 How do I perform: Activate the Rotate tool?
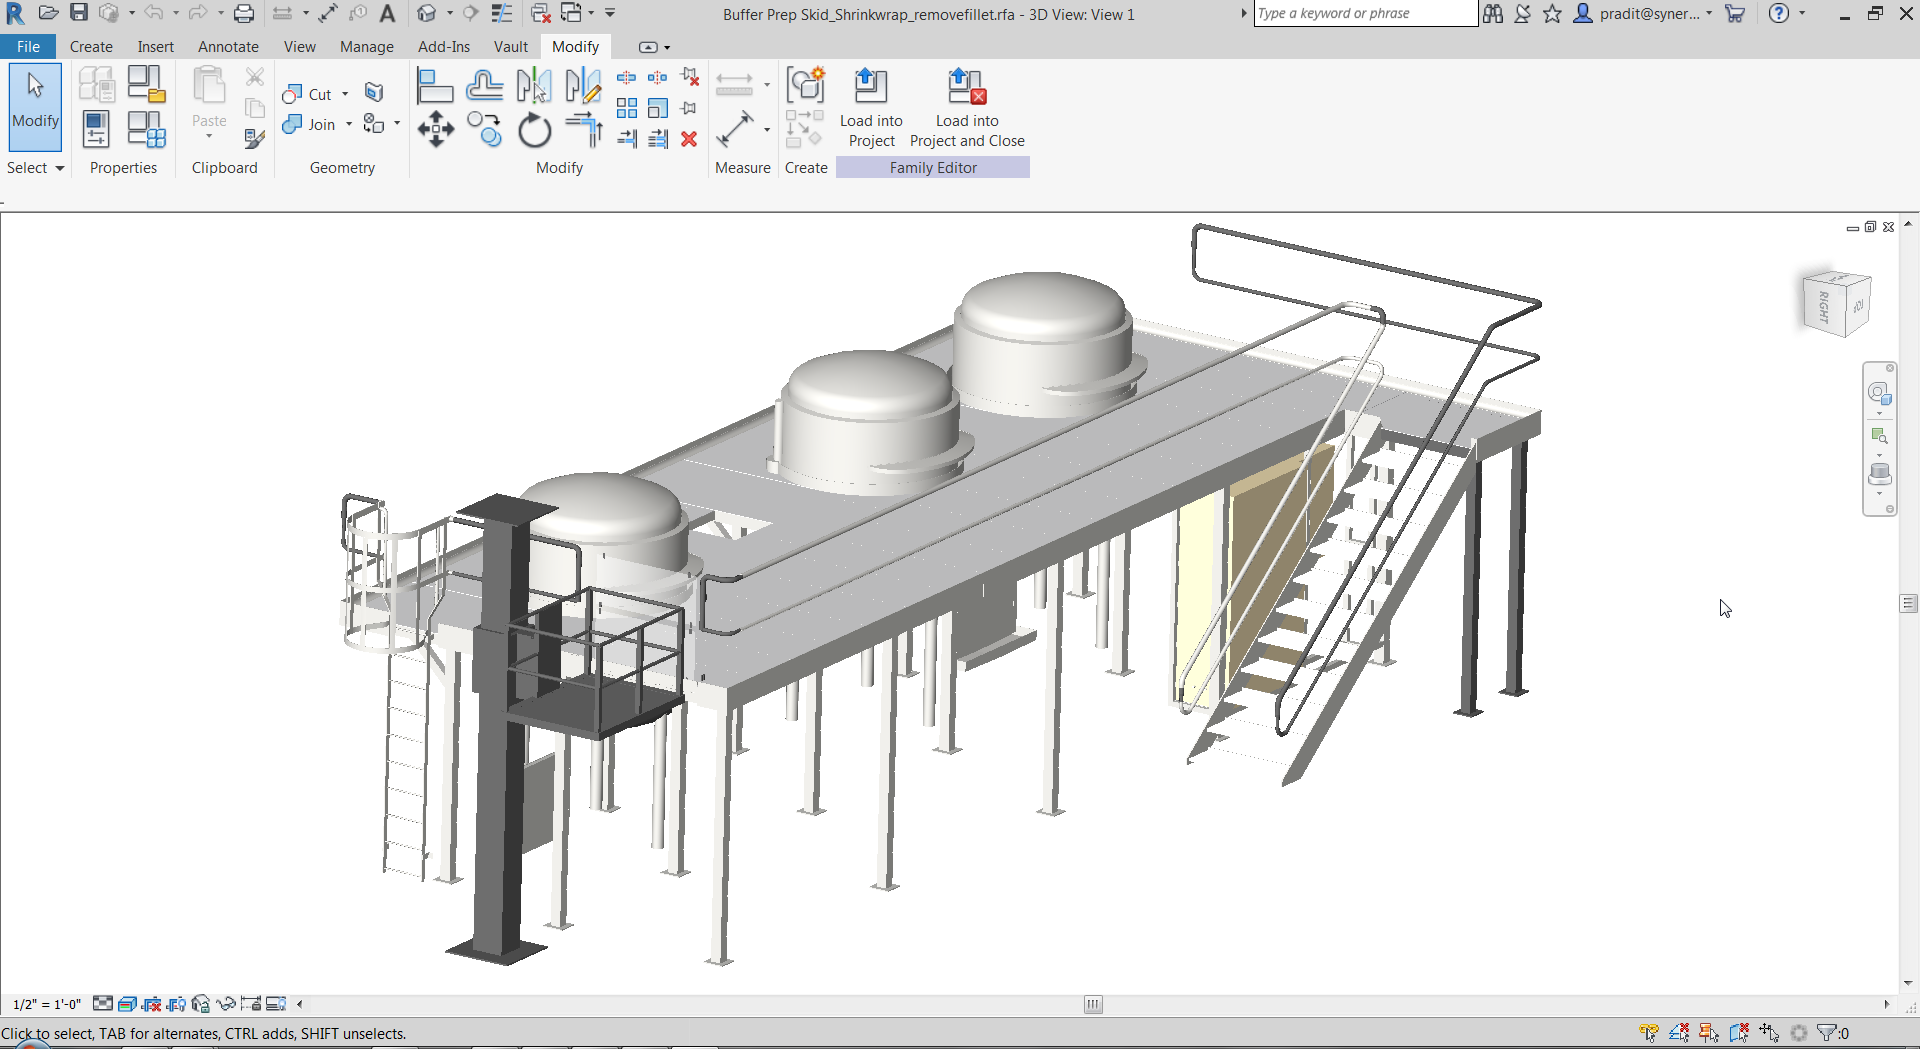coord(535,130)
